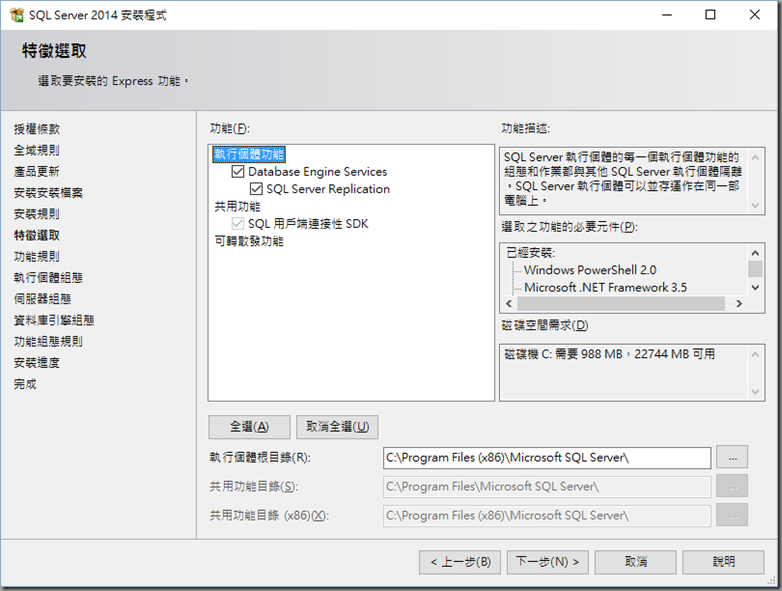Viewport: 782px width, 591px height.
Task: Select the 可轉散發功能 tree node
Action: tap(249, 241)
